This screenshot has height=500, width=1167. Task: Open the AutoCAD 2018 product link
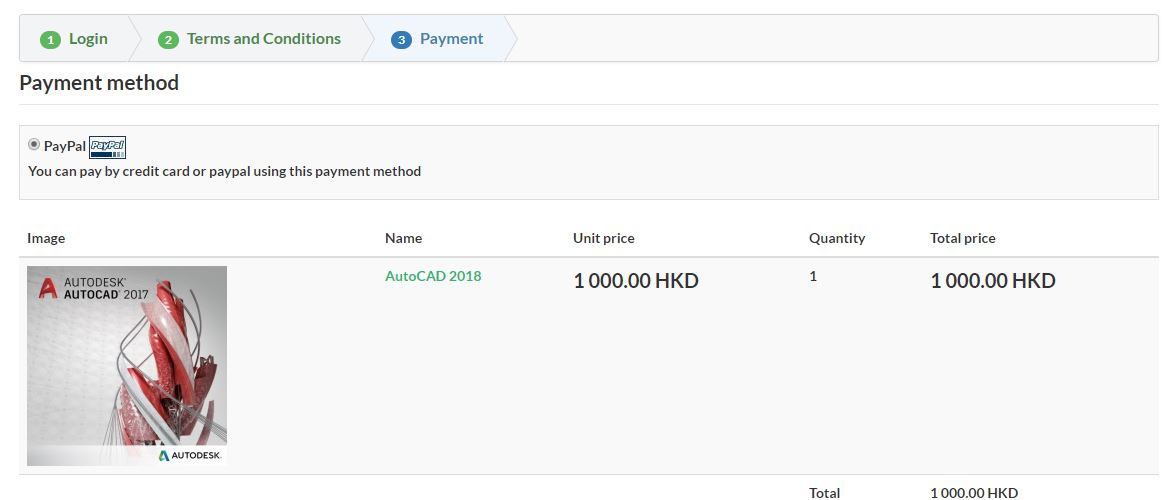[433, 276]
